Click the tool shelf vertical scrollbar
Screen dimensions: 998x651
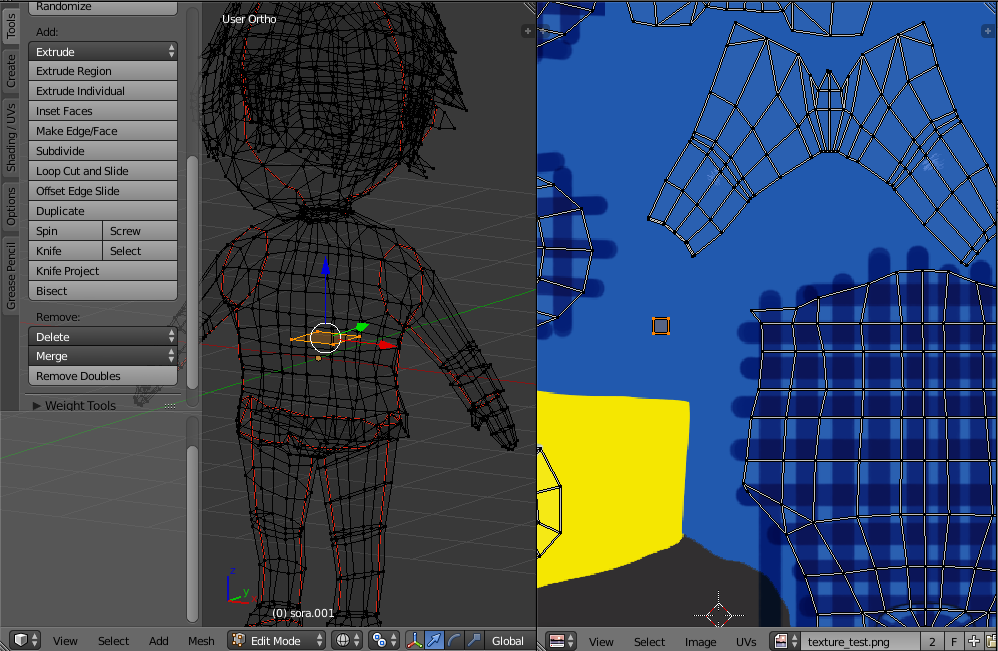(192, 272)
